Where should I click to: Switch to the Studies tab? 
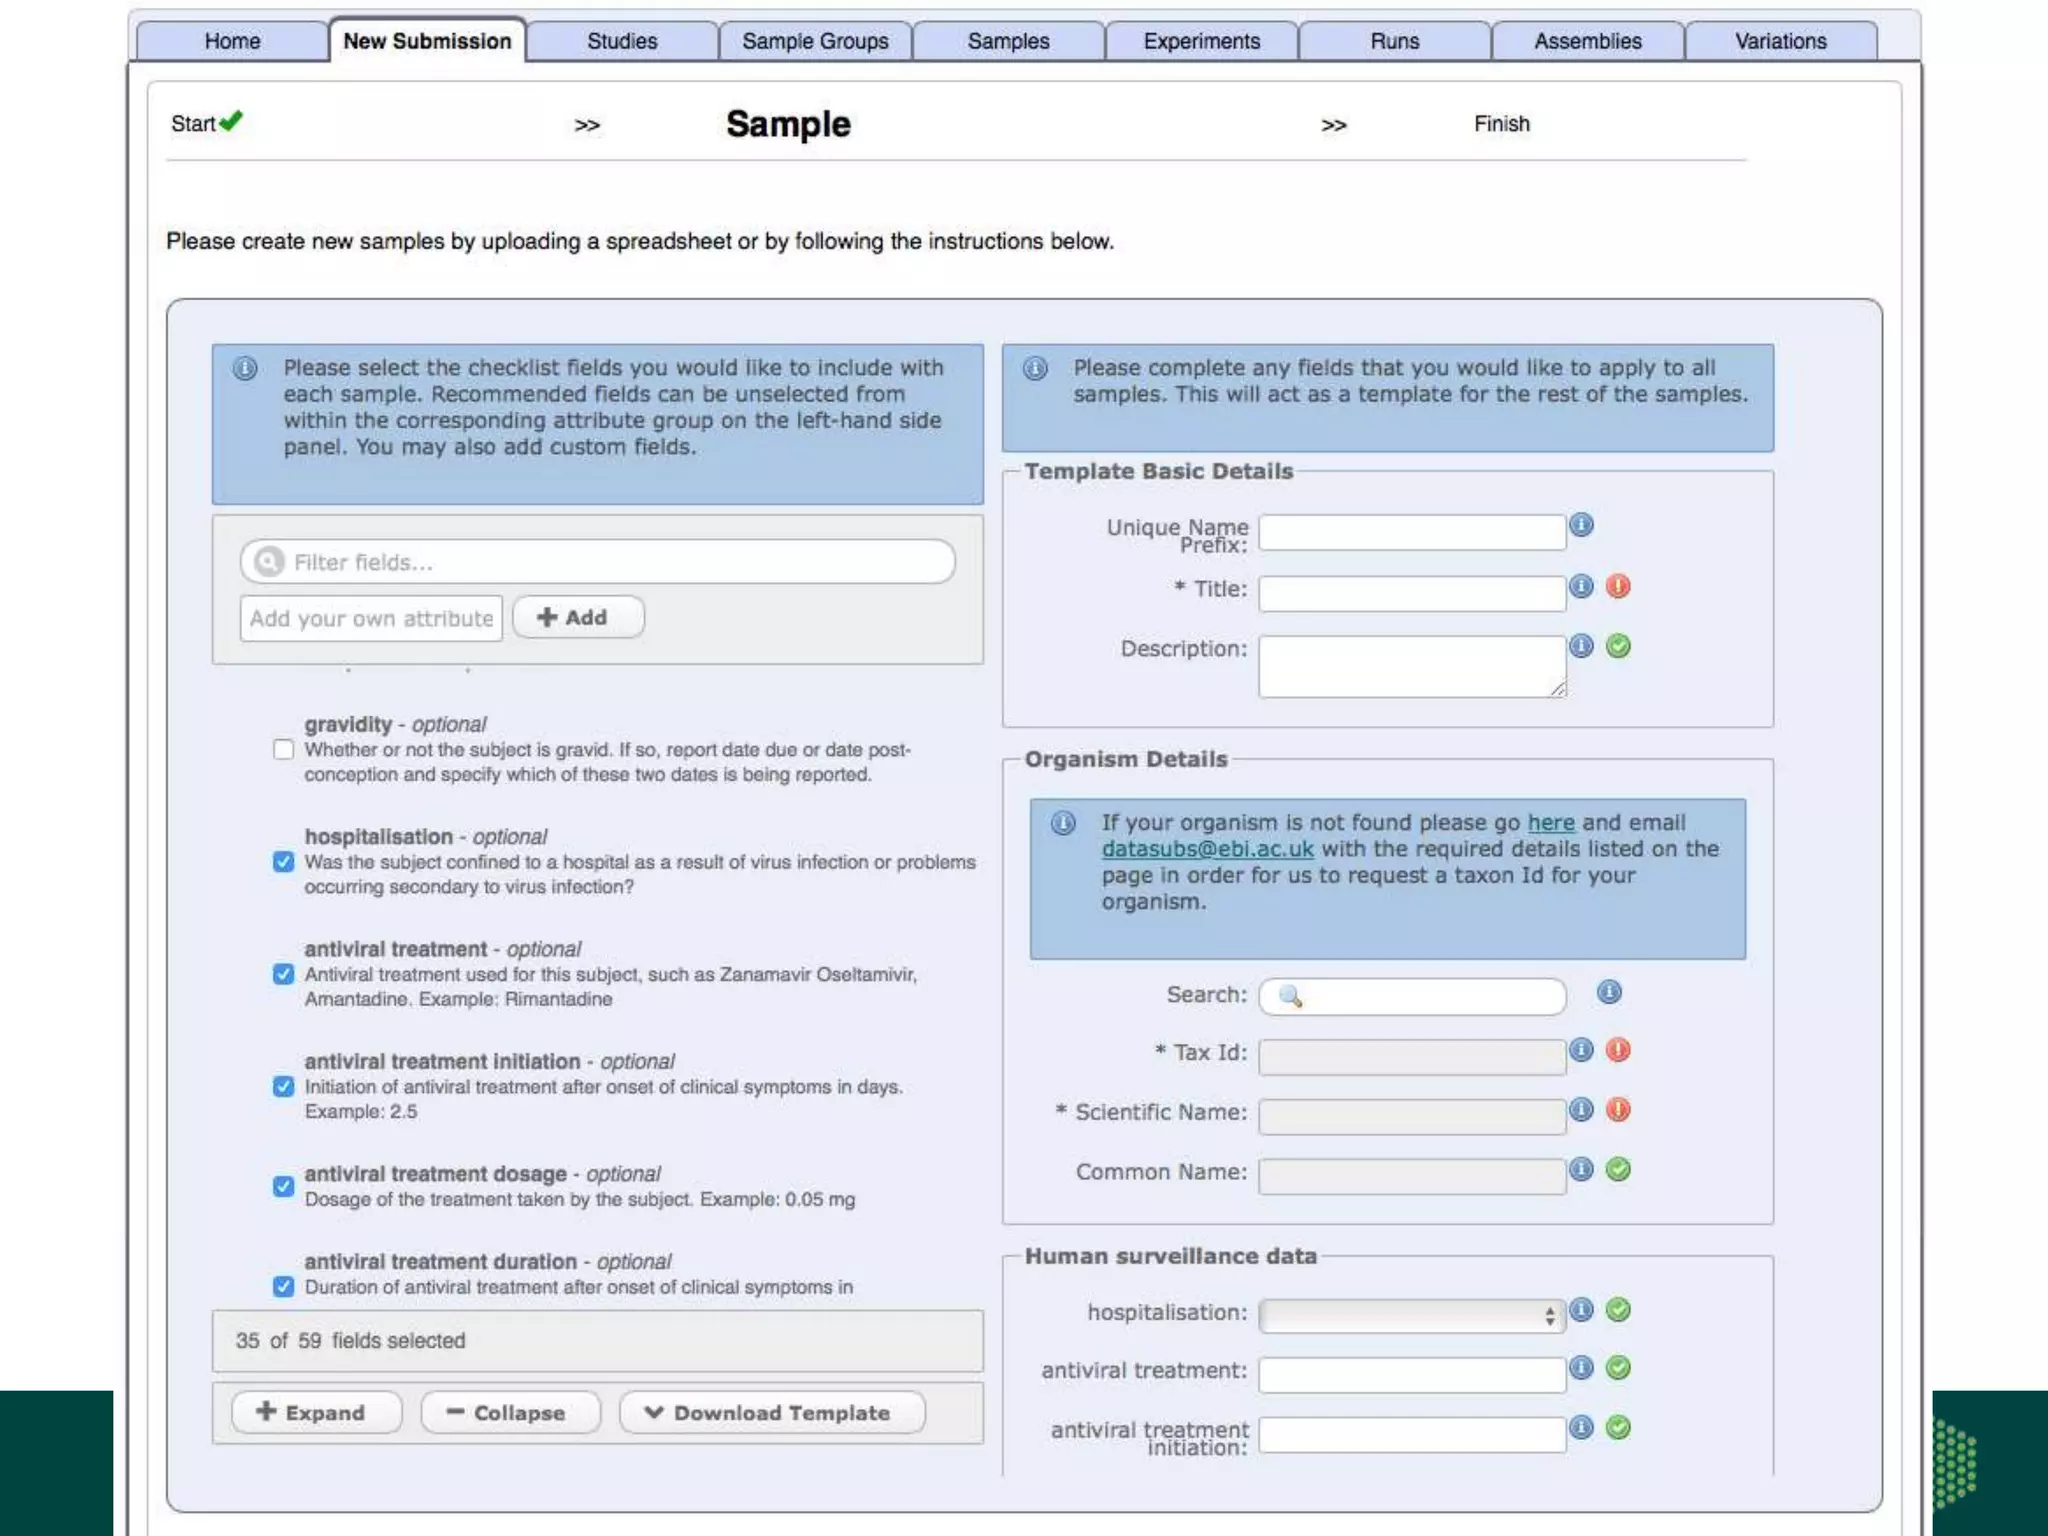pos(622,41)
